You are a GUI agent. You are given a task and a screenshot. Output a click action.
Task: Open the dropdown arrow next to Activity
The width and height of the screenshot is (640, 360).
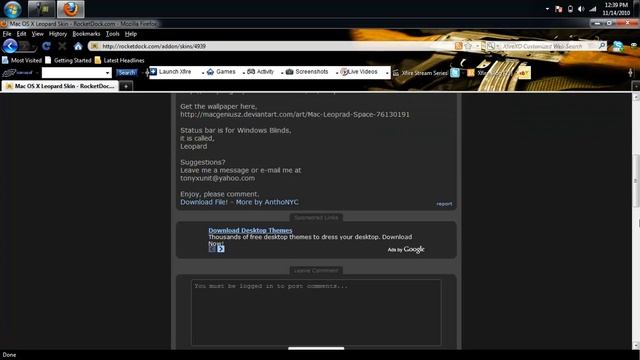pyautogui.click(x=282, y=73)
